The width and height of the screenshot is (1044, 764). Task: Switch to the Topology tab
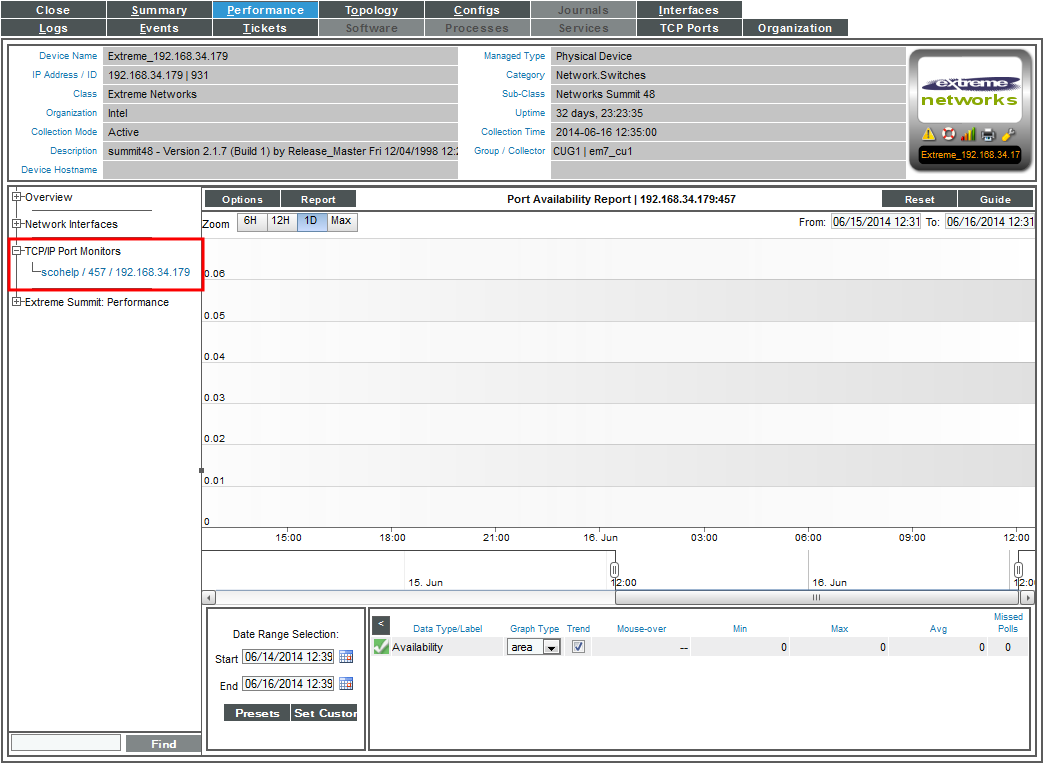click(x=371, y=10)
